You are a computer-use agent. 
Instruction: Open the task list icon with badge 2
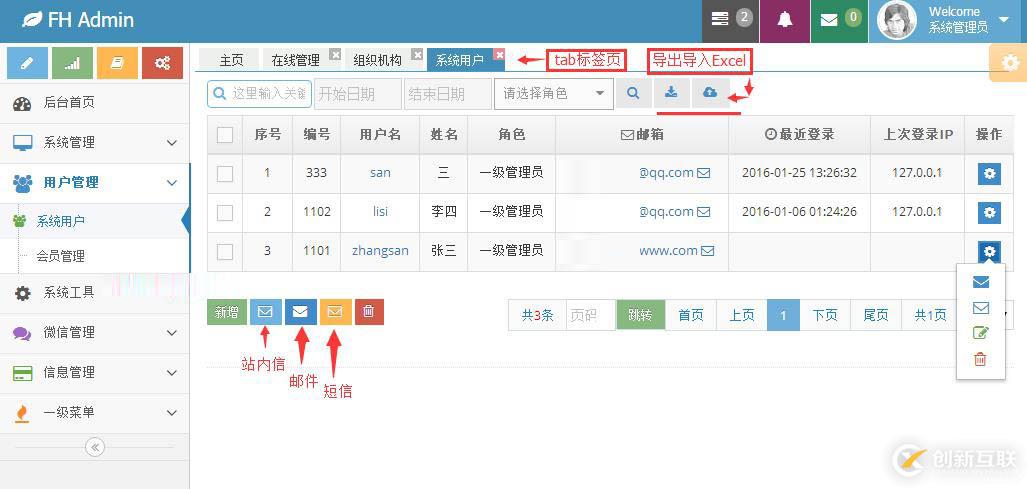(x=730, y=20)
